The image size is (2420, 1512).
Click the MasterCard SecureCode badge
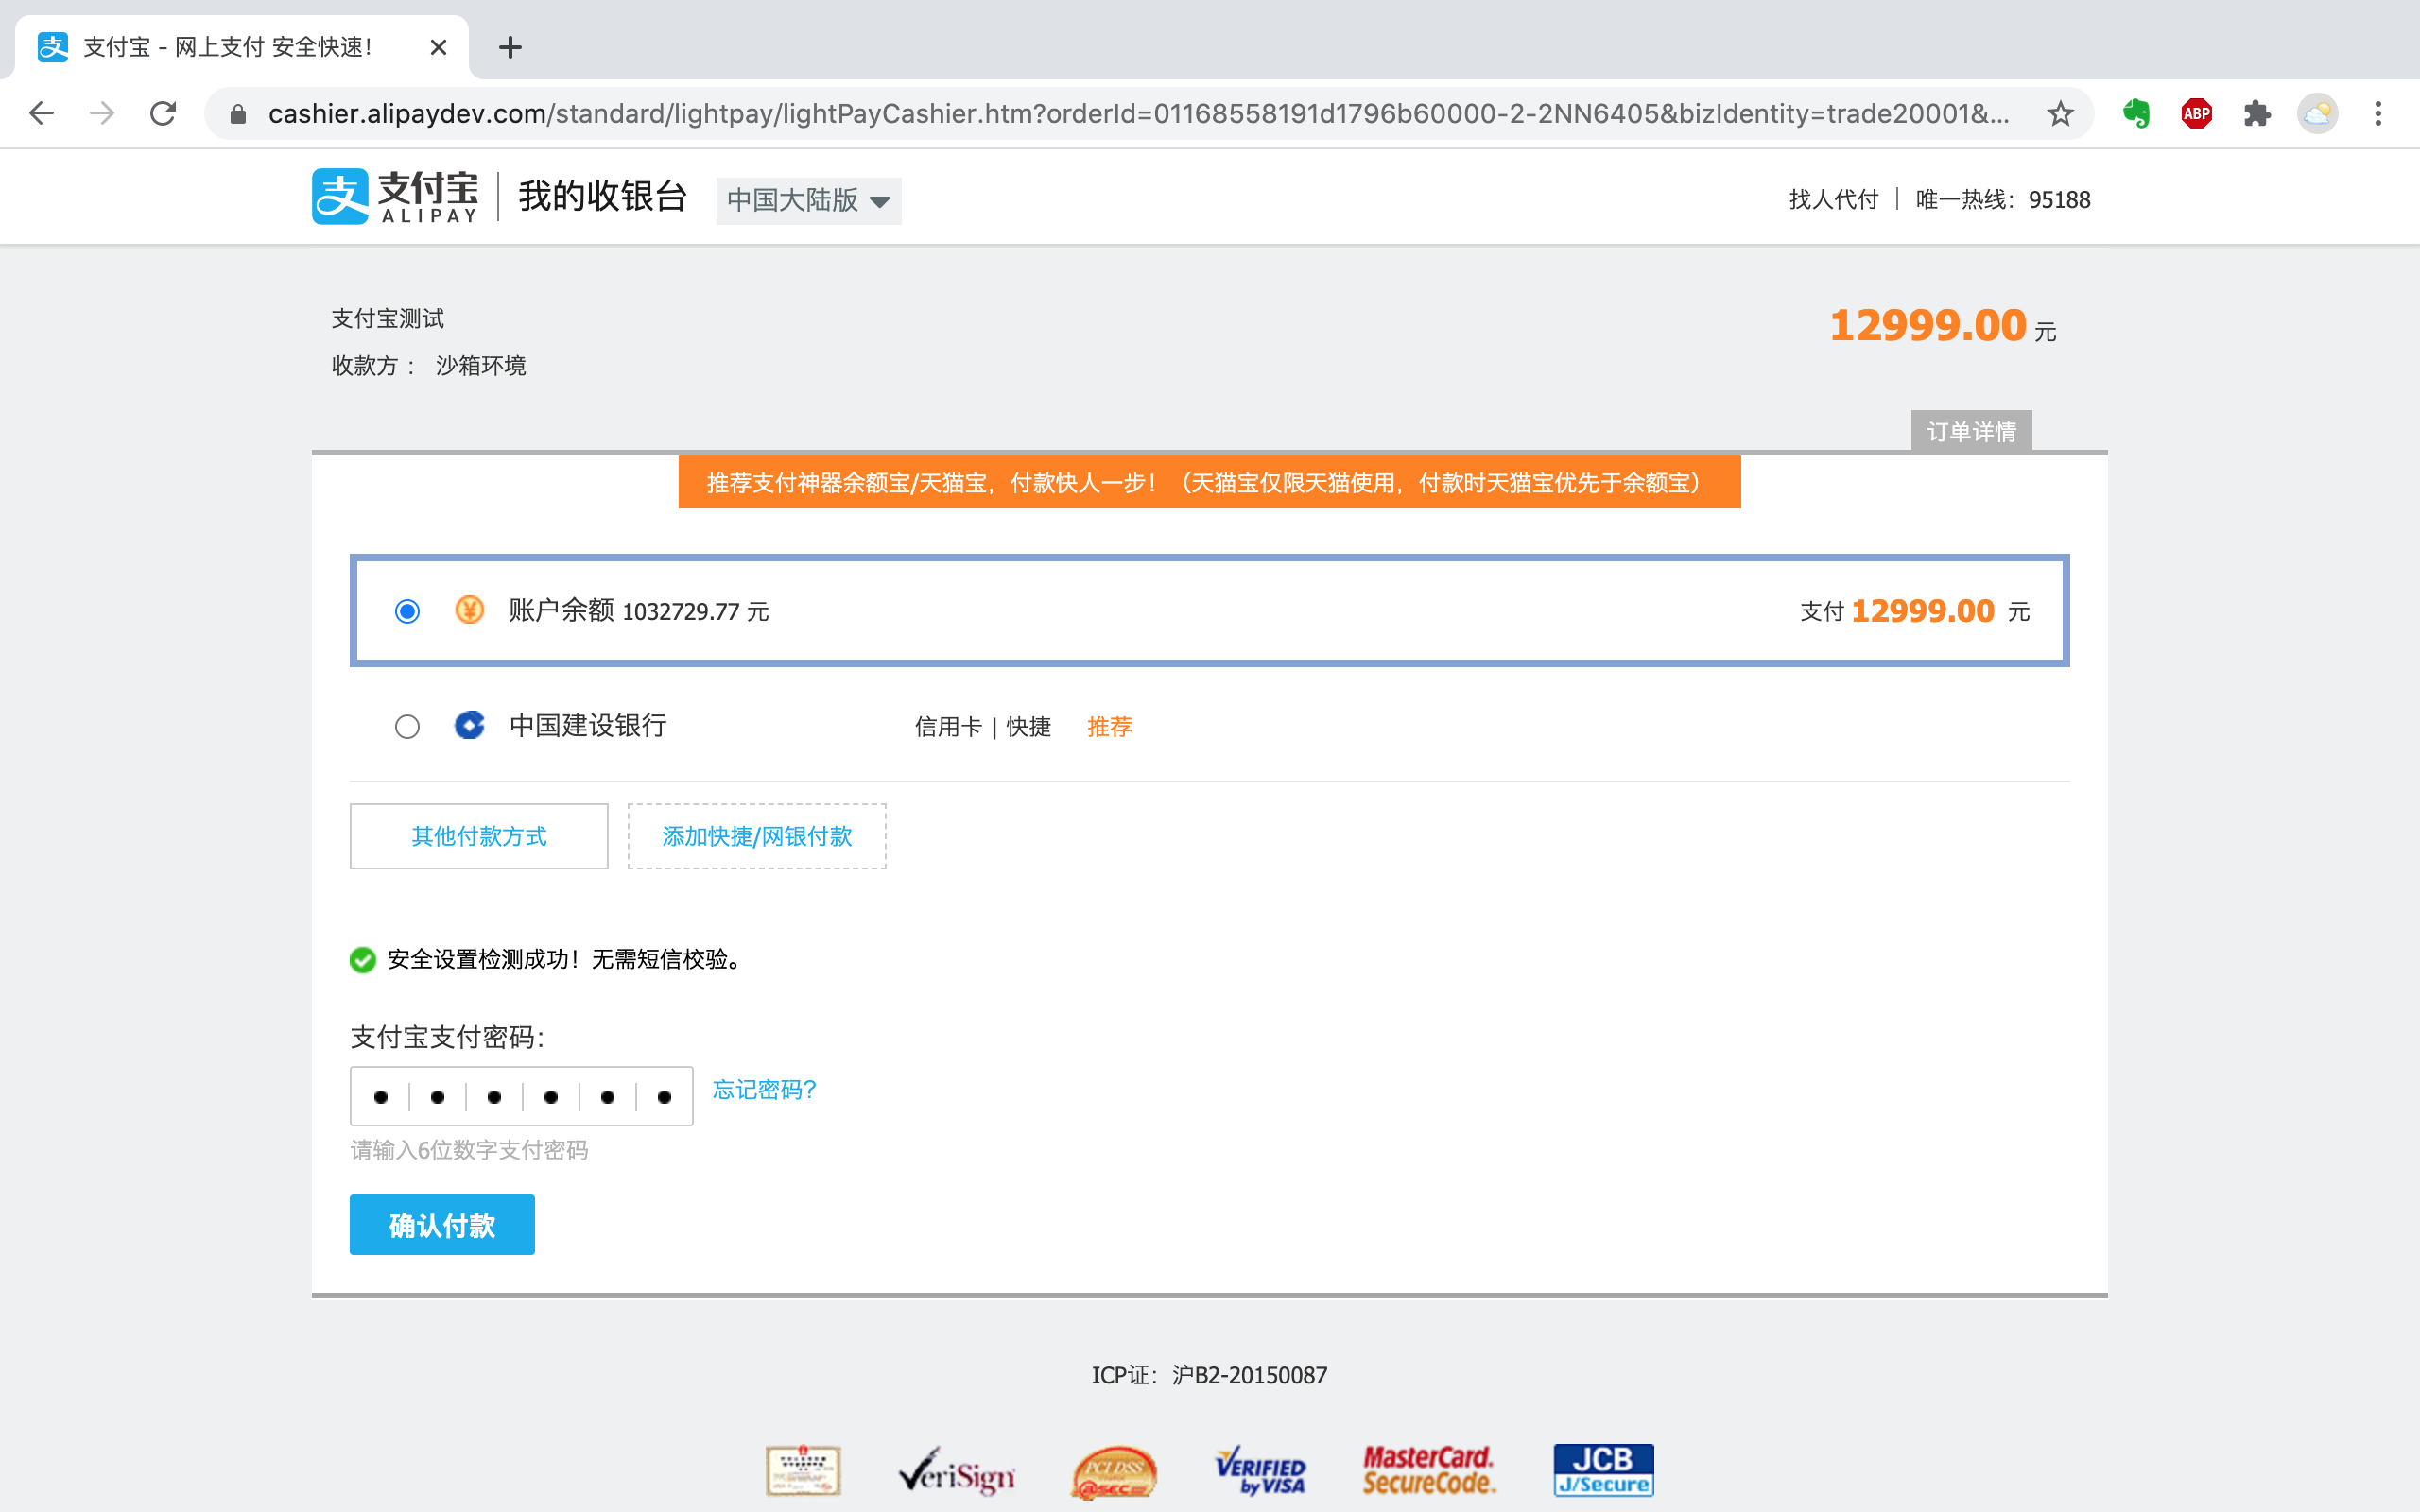[1428, 1470]
